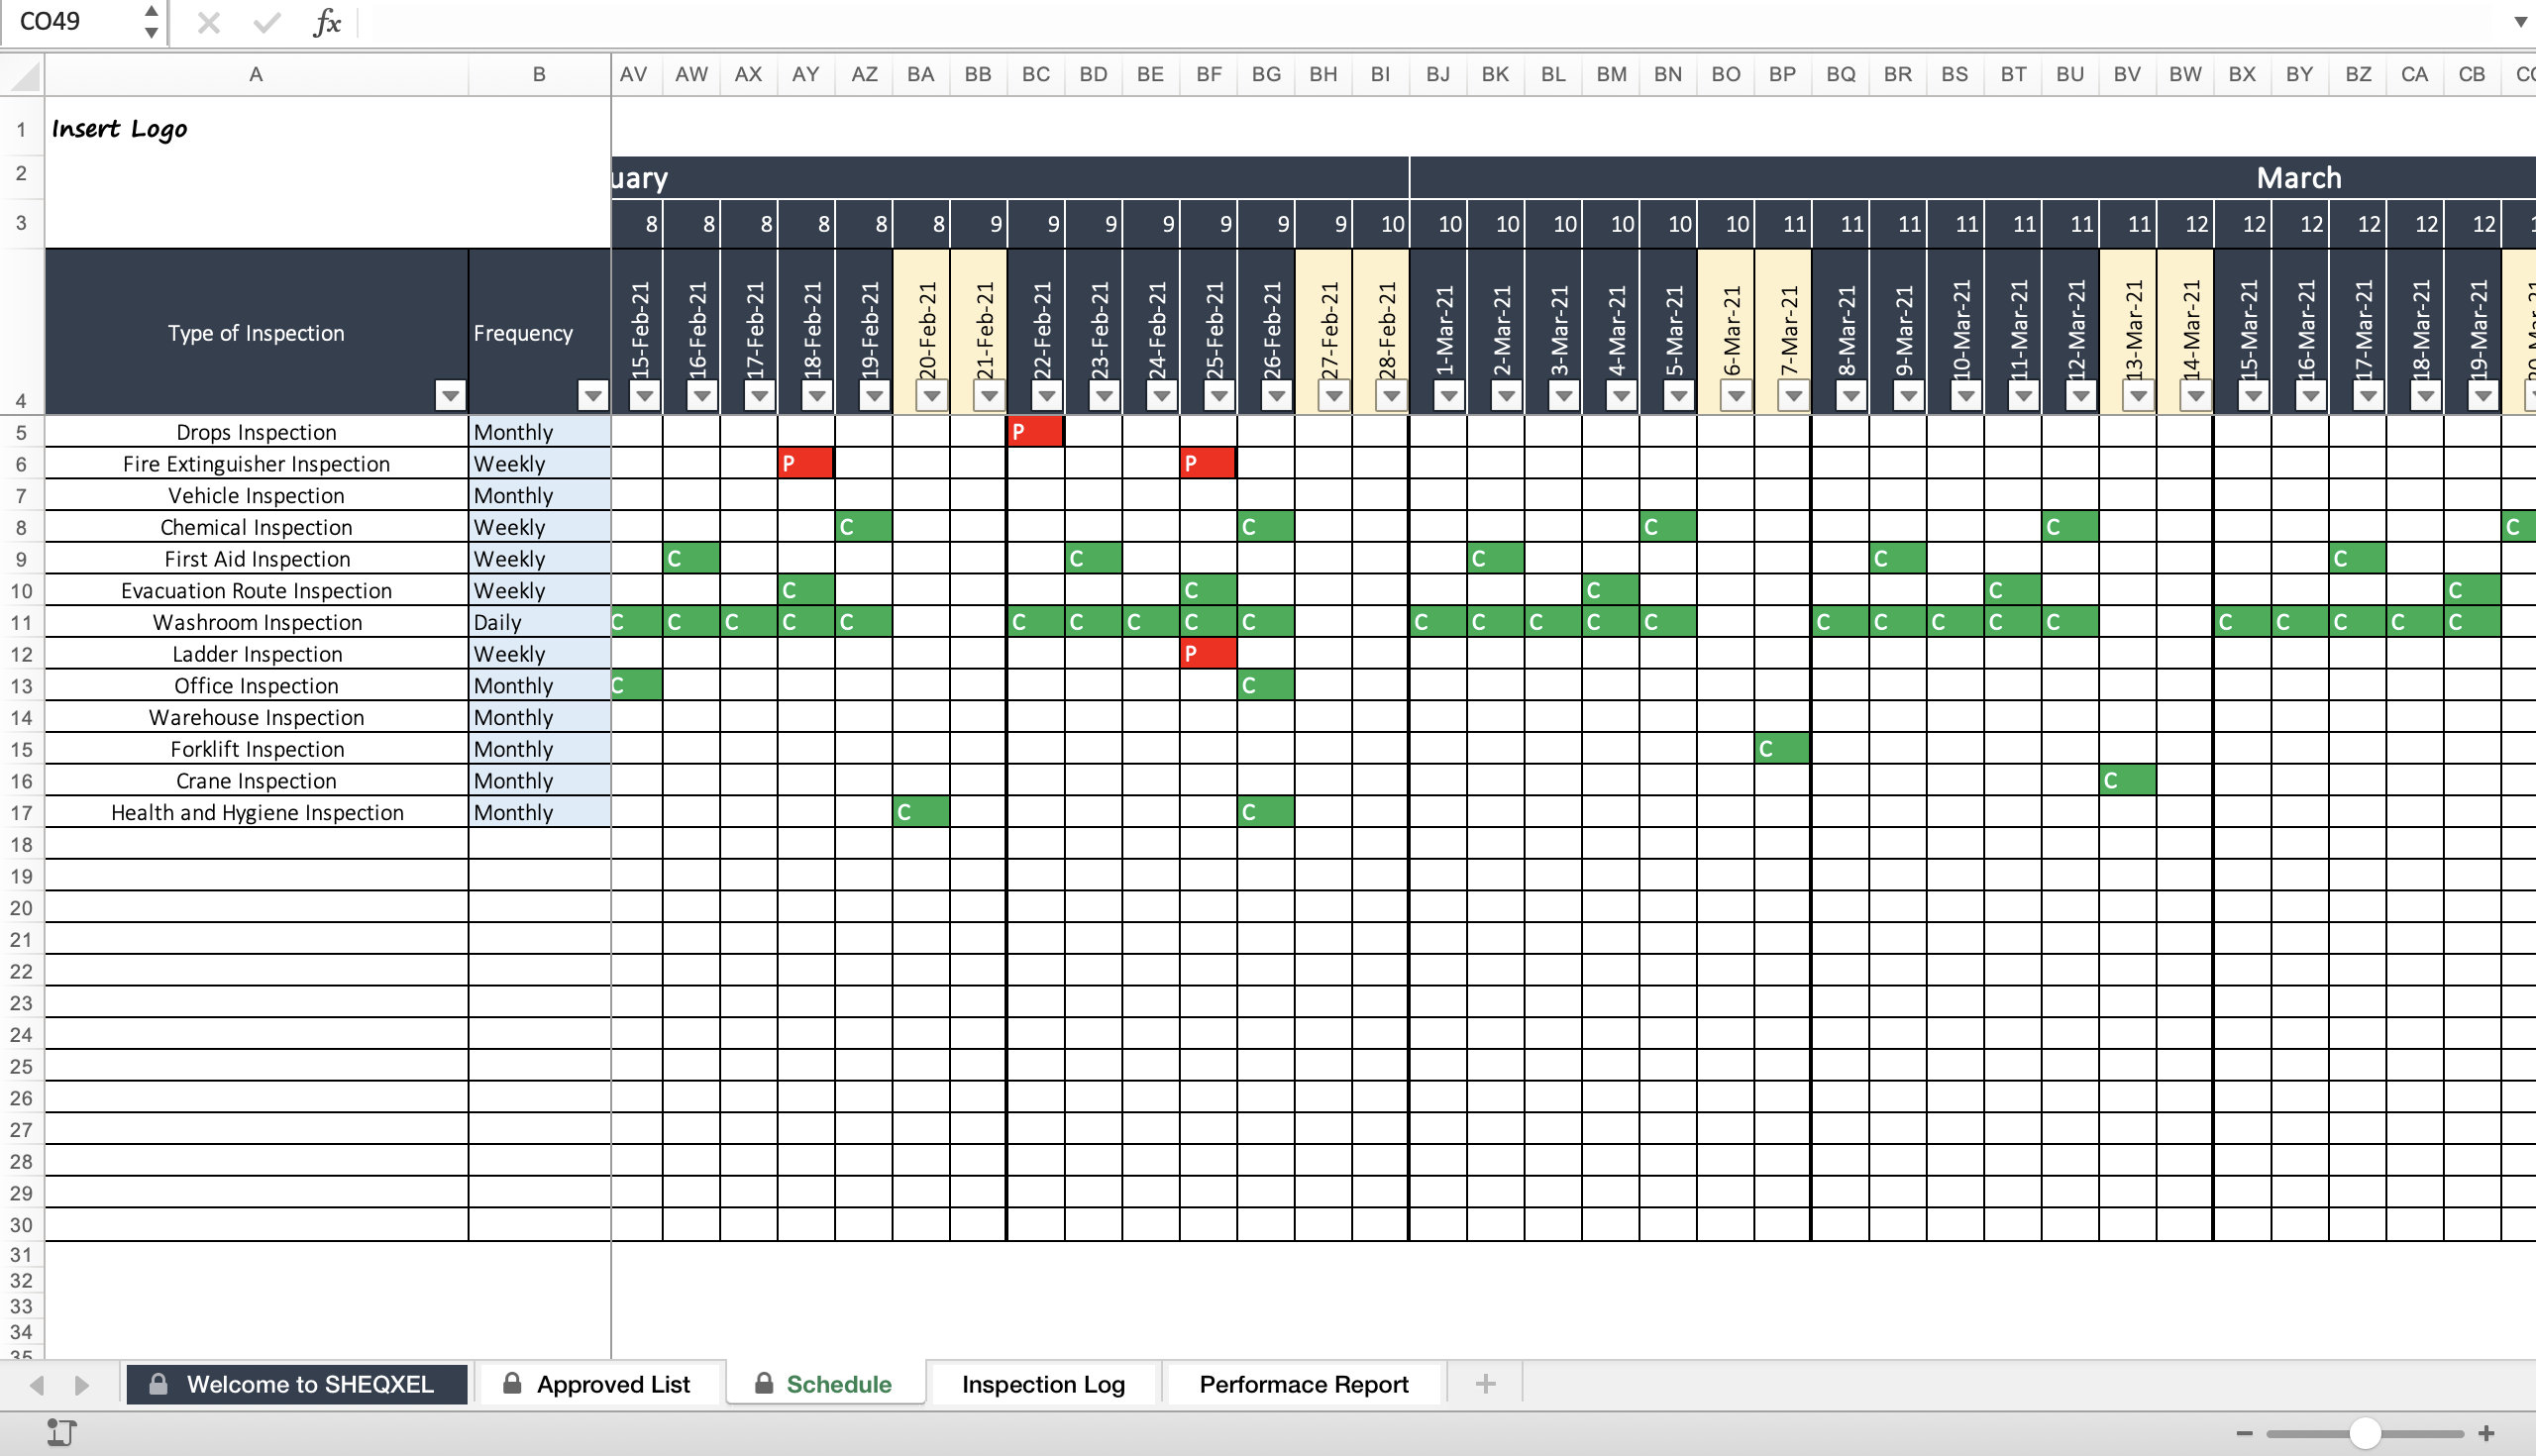Open the 7-Mar-21 filter dropdown
2536x1456 pixels.
click(1793, 396)
